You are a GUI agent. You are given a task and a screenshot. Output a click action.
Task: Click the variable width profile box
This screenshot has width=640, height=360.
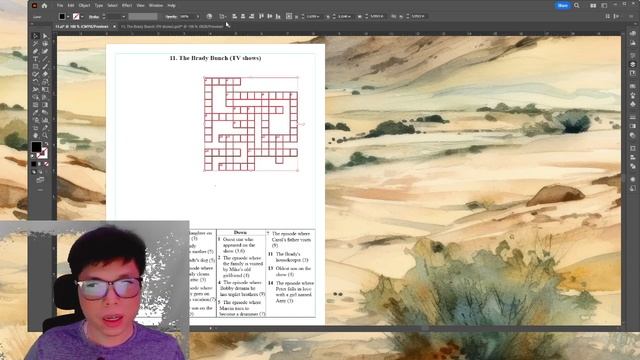pos(143,17)
